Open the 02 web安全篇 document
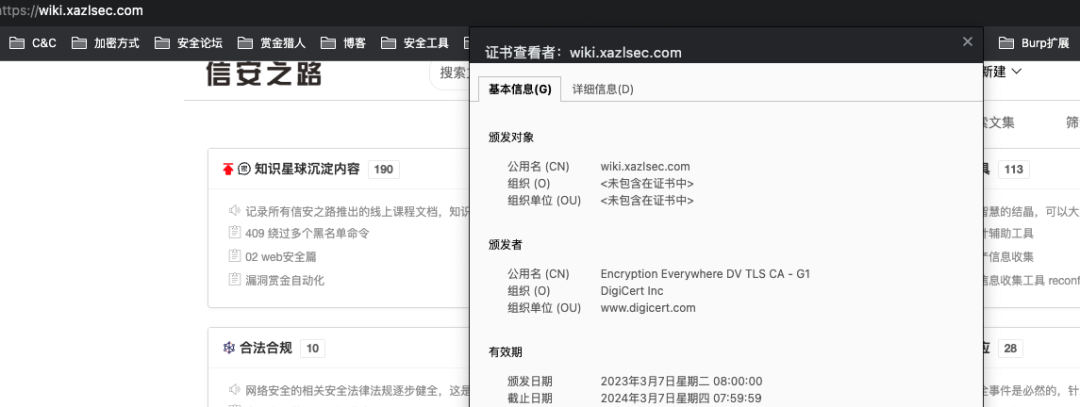 click(281, 257)
